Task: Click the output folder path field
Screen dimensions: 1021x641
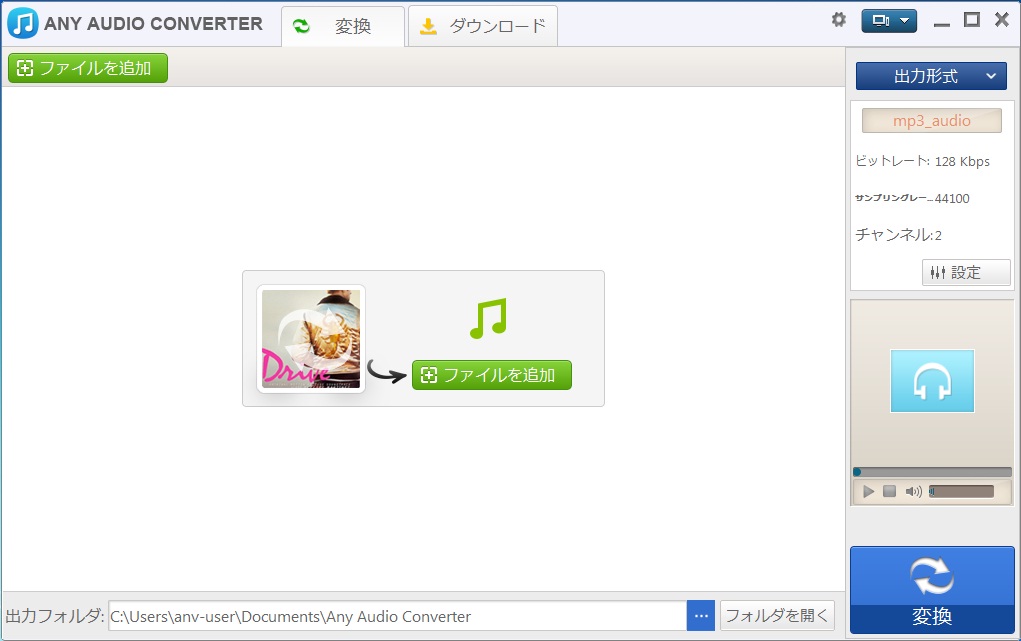Action: coord(396,616)
